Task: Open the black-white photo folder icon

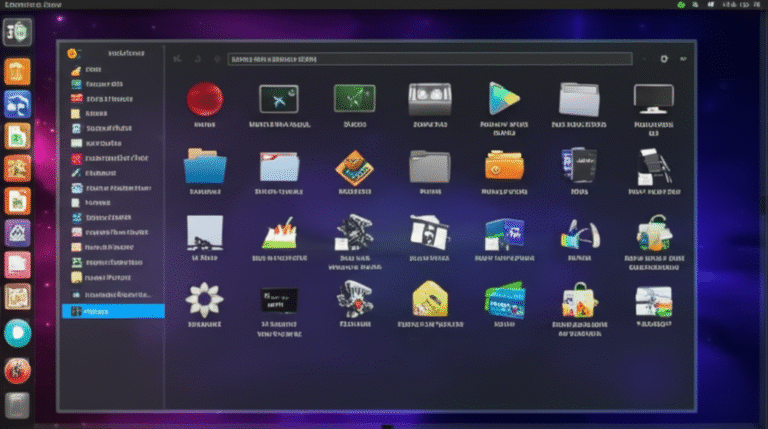Action: point(430,233)
